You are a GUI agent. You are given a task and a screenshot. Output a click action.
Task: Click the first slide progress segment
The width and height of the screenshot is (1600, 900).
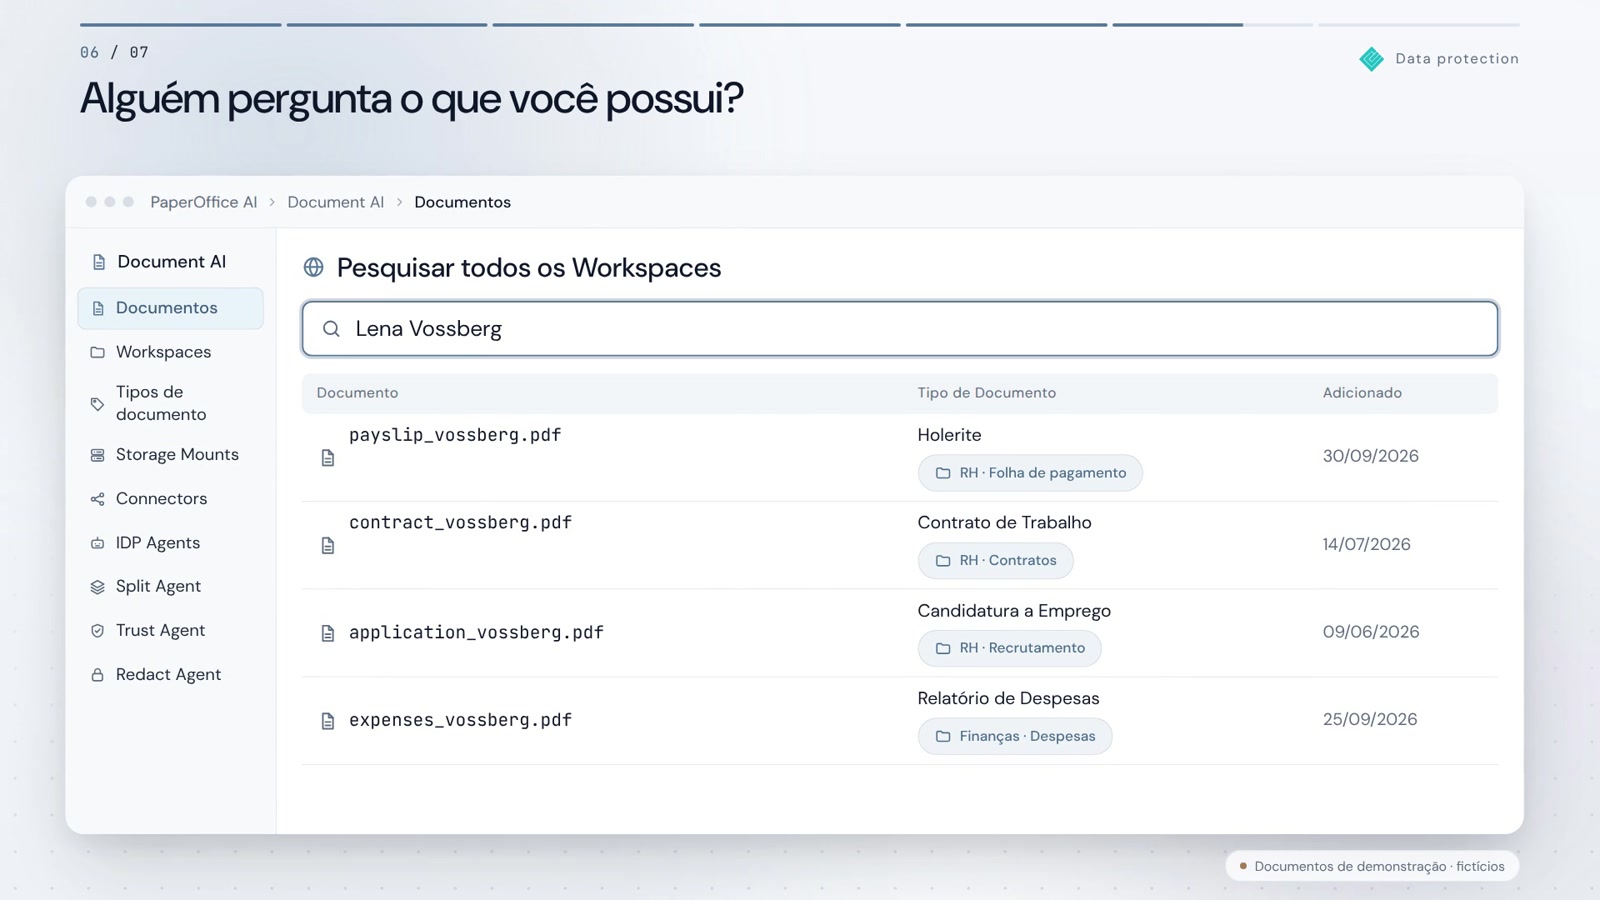(x=180, y=24)
